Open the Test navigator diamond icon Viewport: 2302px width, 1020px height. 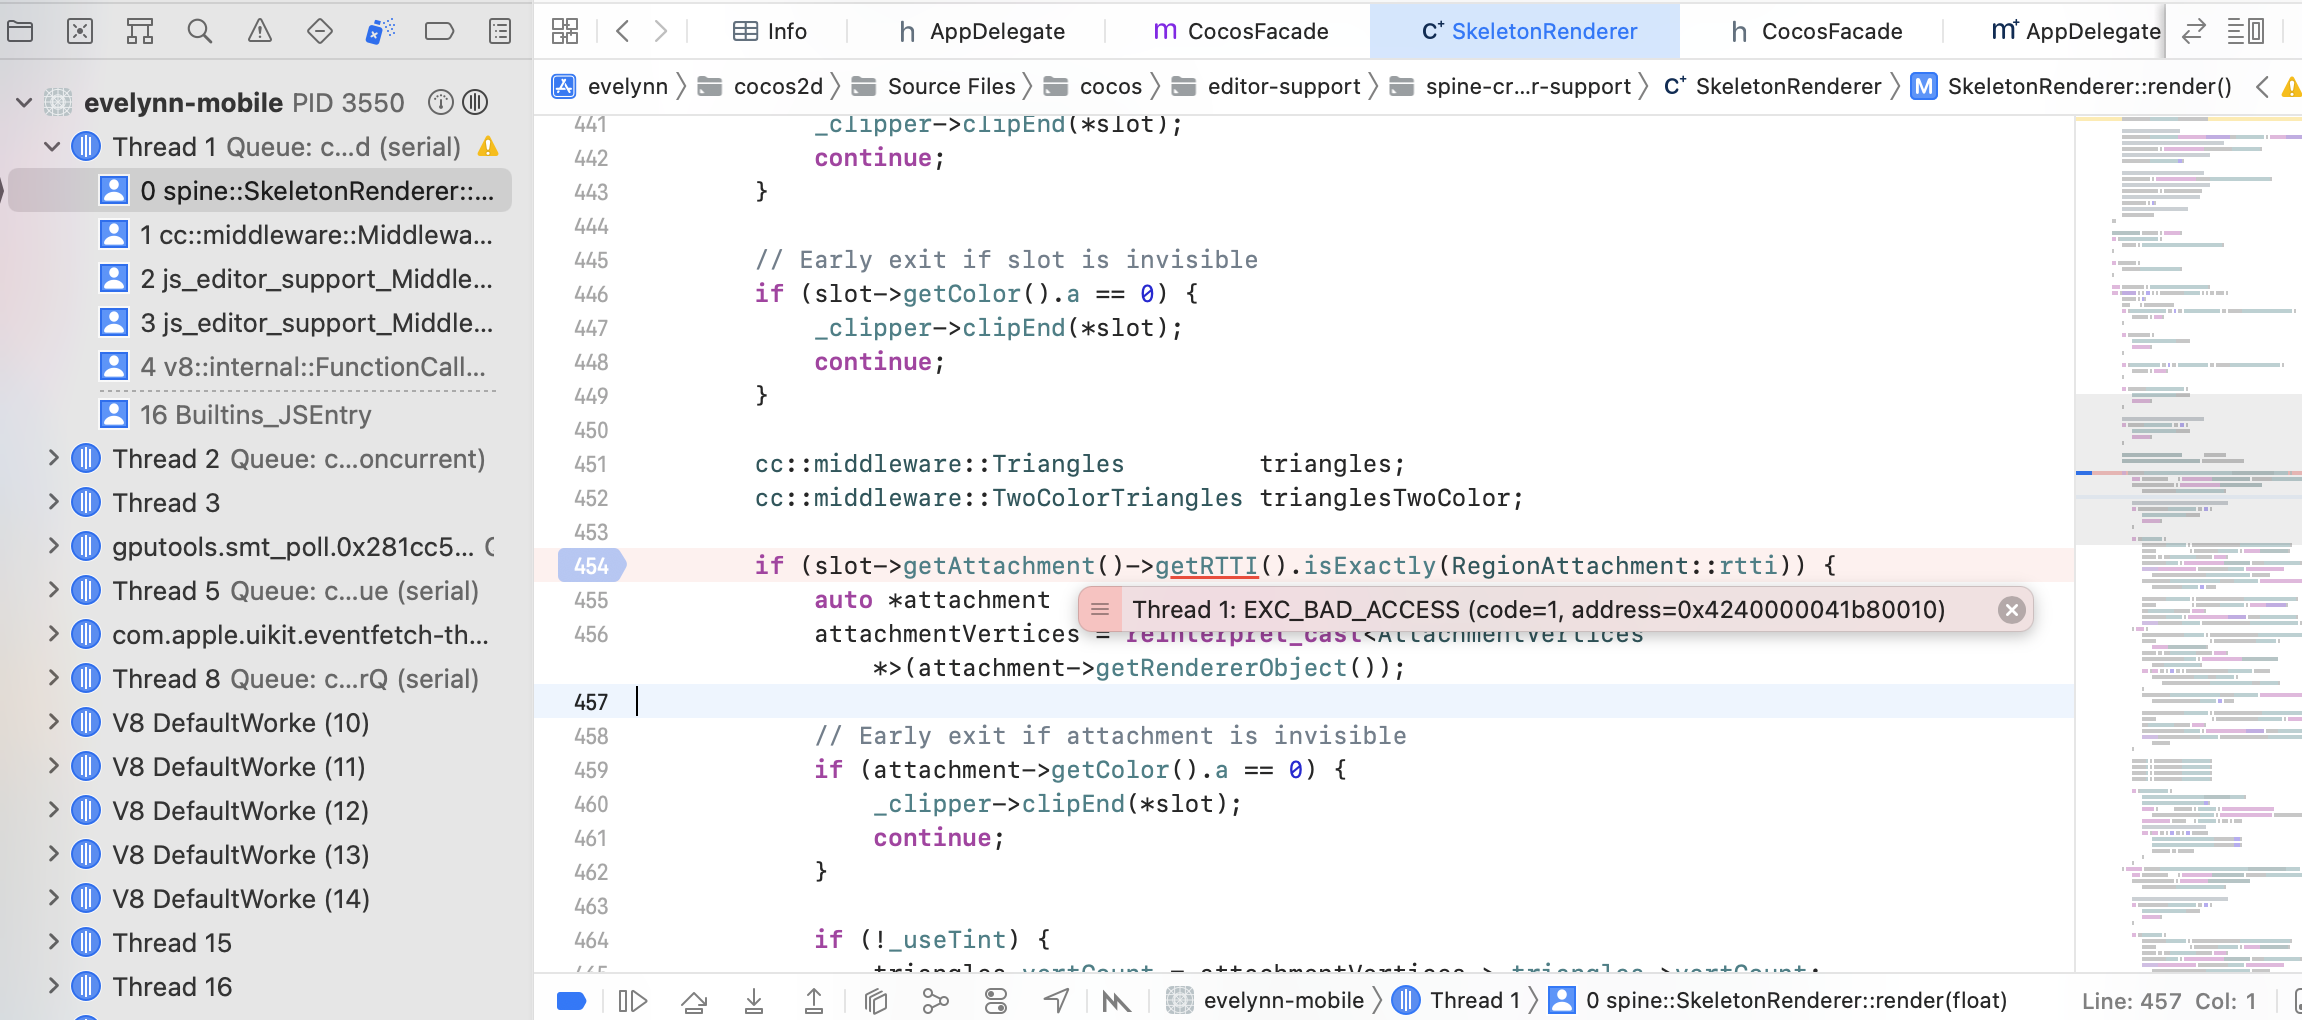point(320,31)
